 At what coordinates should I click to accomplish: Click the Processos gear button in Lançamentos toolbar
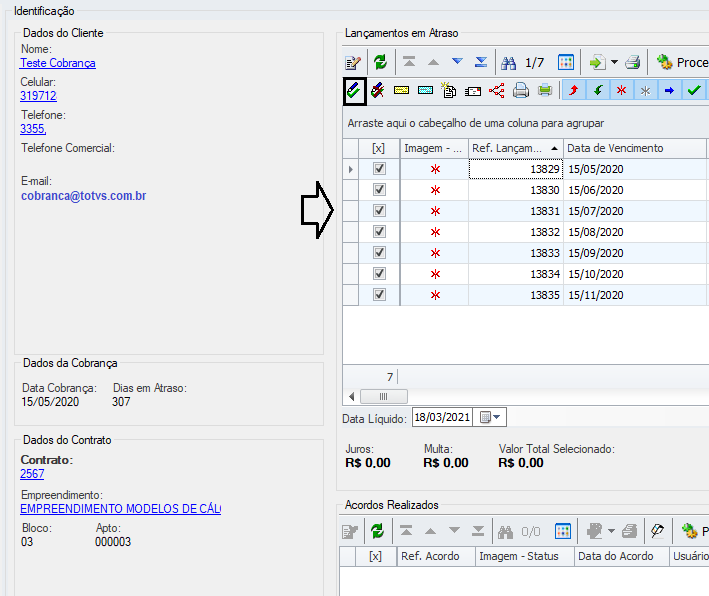click(682, 62)
